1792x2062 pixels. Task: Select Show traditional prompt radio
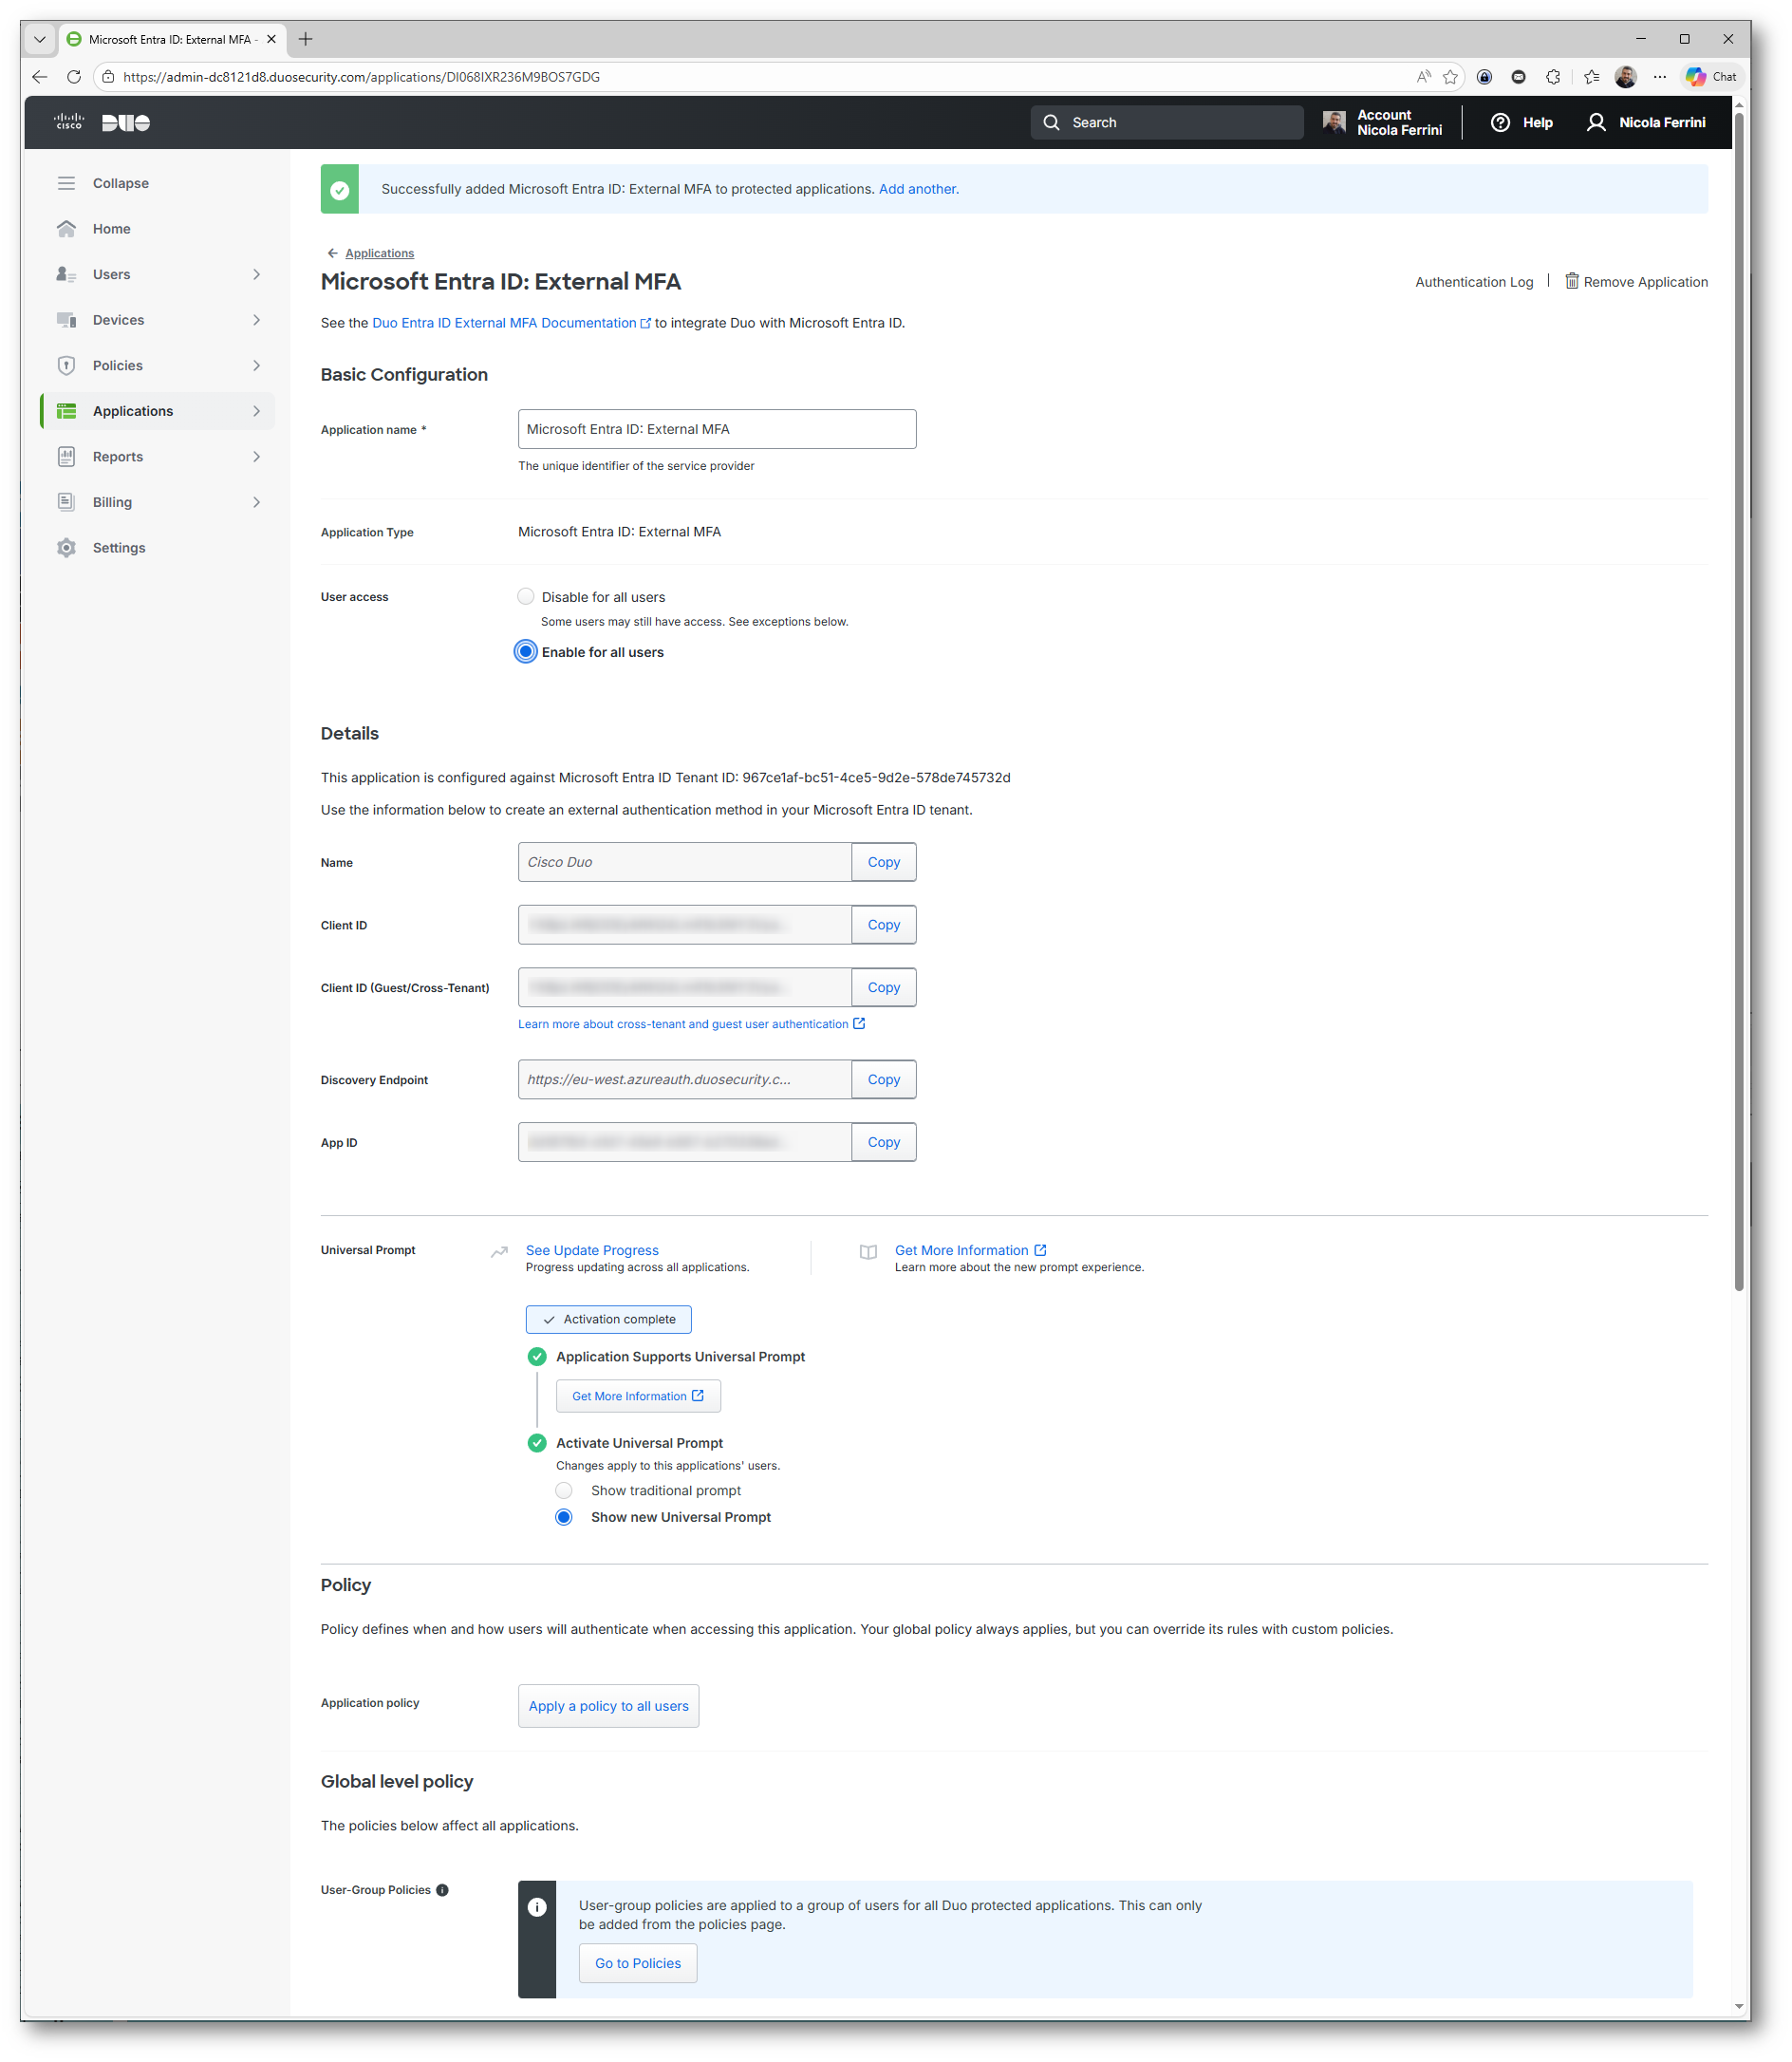[x=564, y=1491]
